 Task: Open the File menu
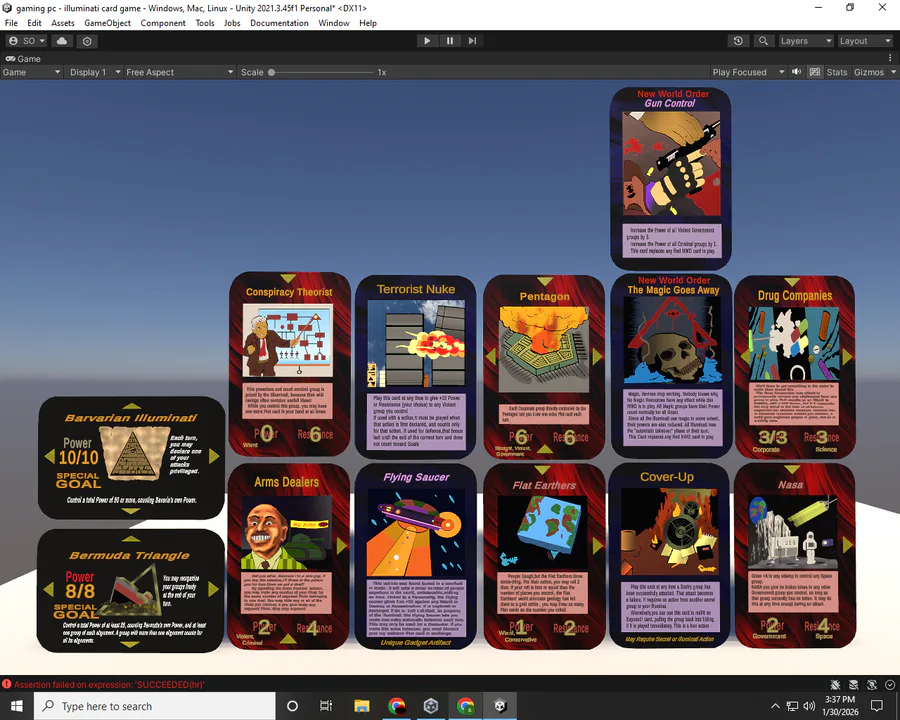(11, 23)
